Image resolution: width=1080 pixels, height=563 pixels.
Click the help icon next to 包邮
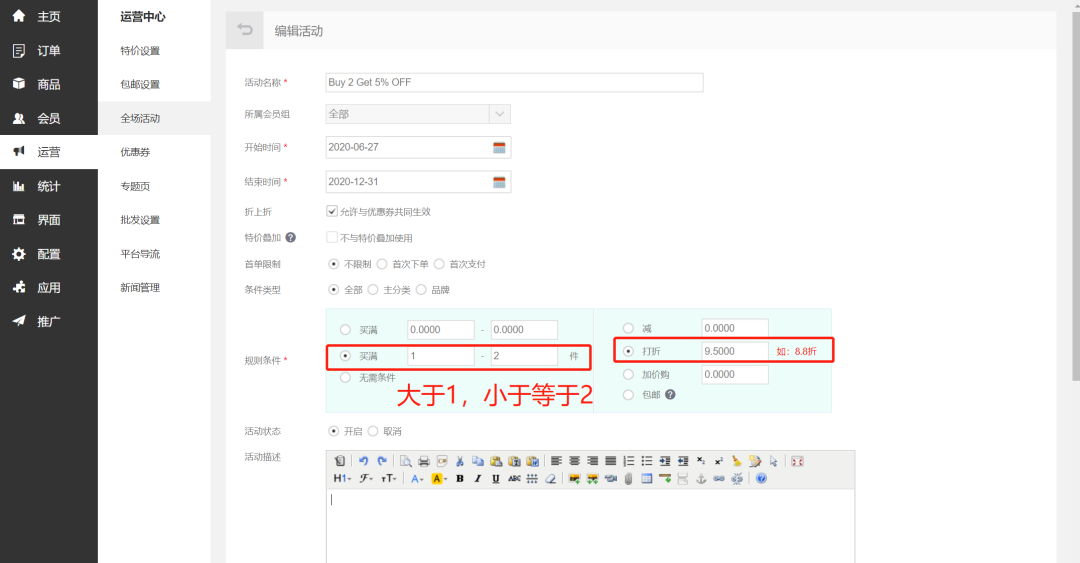pyautogui.click(x=670, y=395)
